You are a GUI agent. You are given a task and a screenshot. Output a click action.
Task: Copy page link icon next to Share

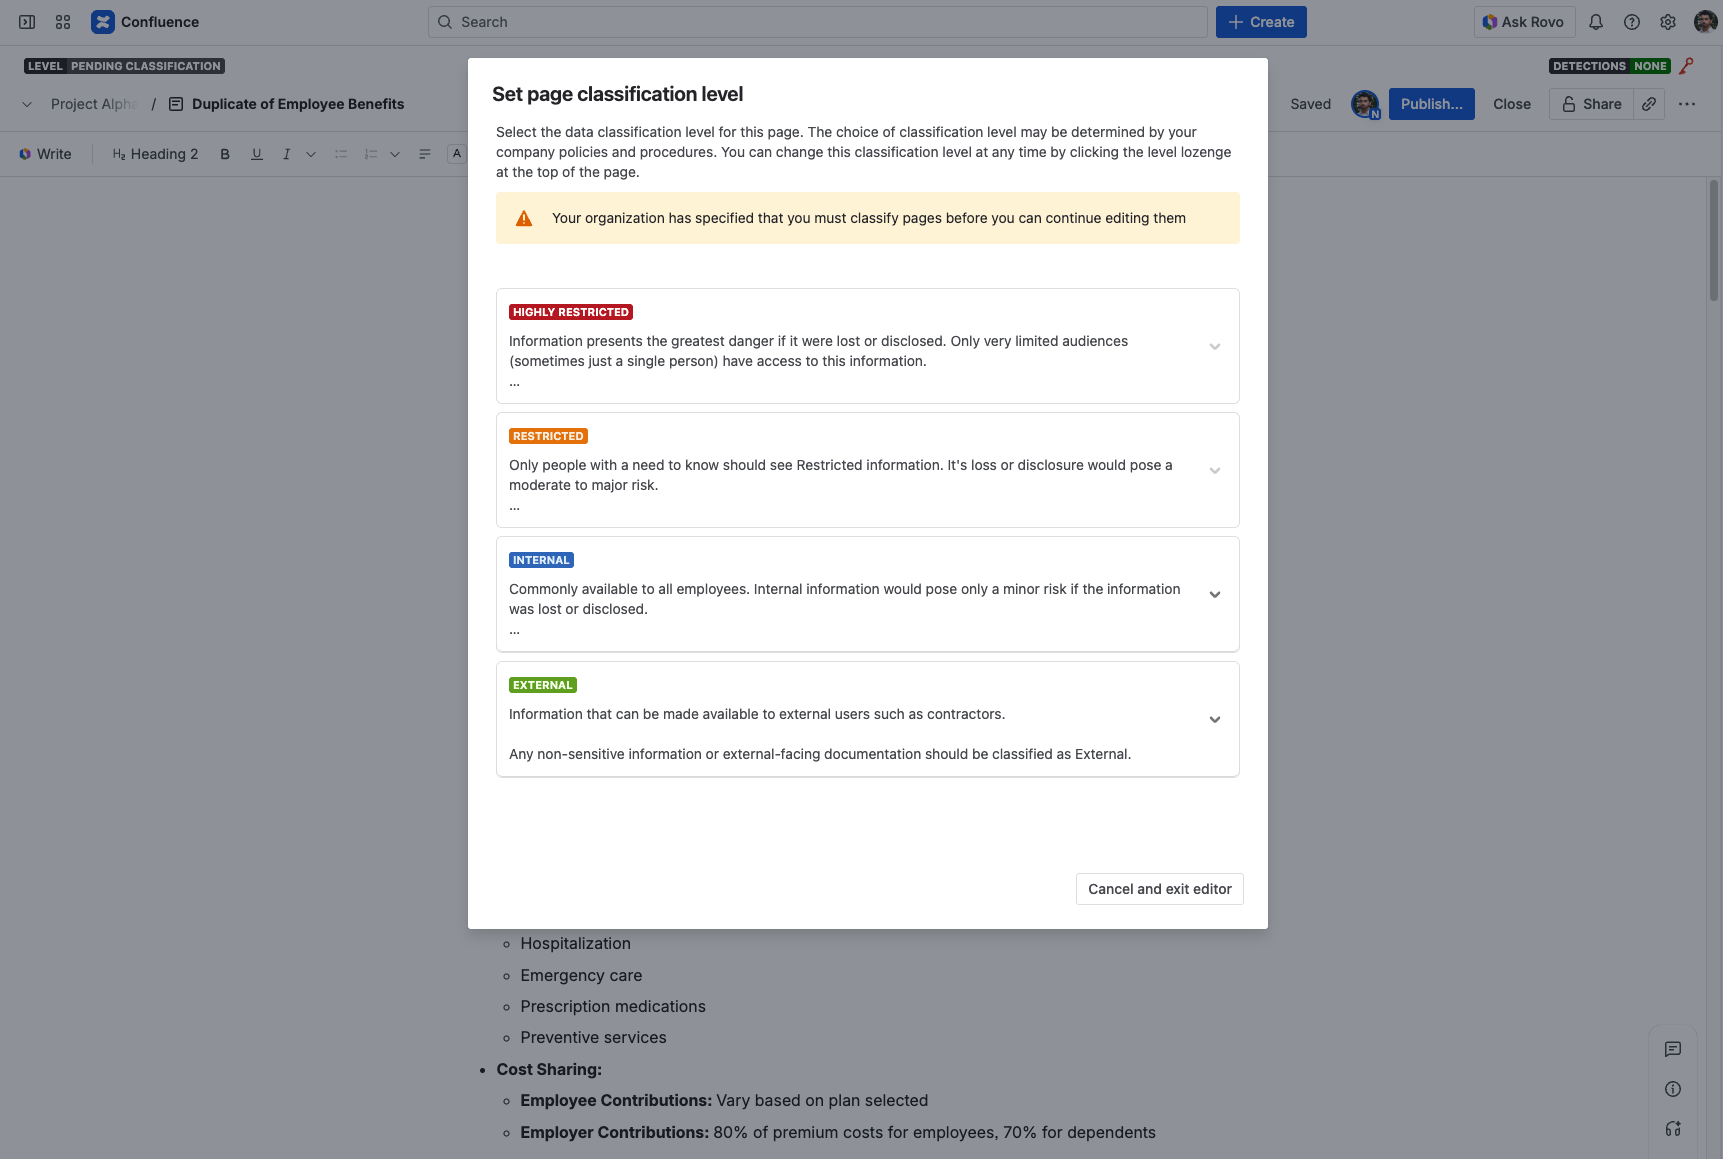(1649, 104)
